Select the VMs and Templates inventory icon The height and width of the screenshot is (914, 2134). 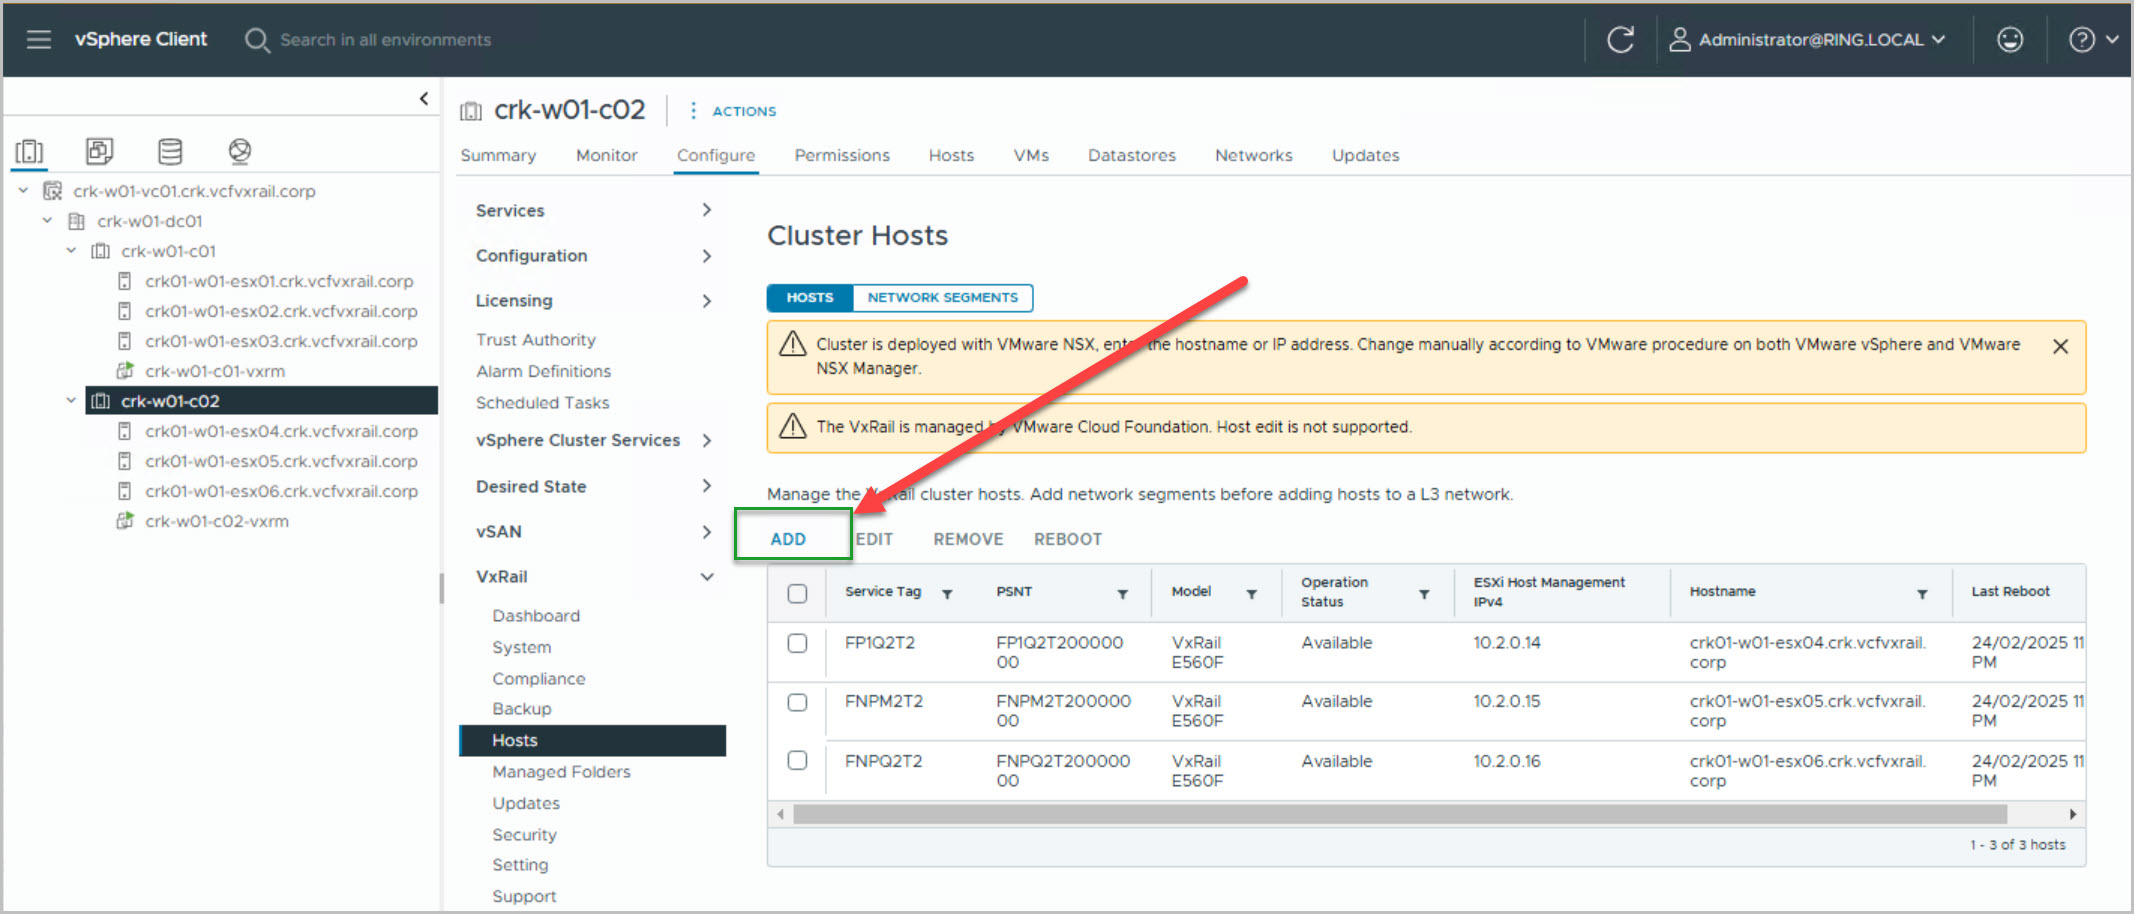click(99, 151)
